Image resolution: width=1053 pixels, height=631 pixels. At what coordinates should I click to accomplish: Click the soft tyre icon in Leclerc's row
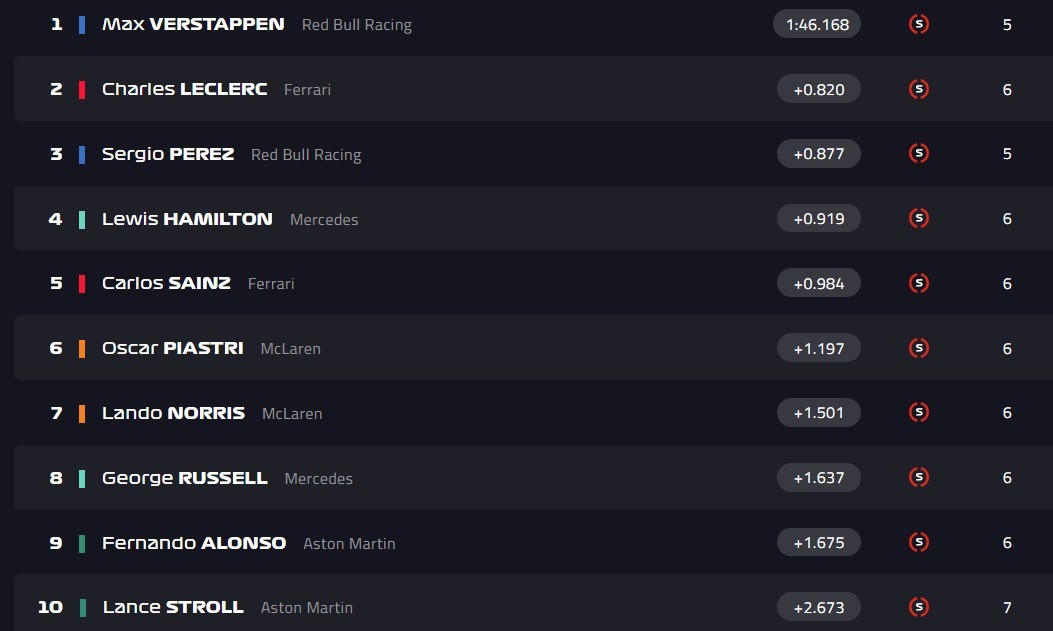pos(918,89)
